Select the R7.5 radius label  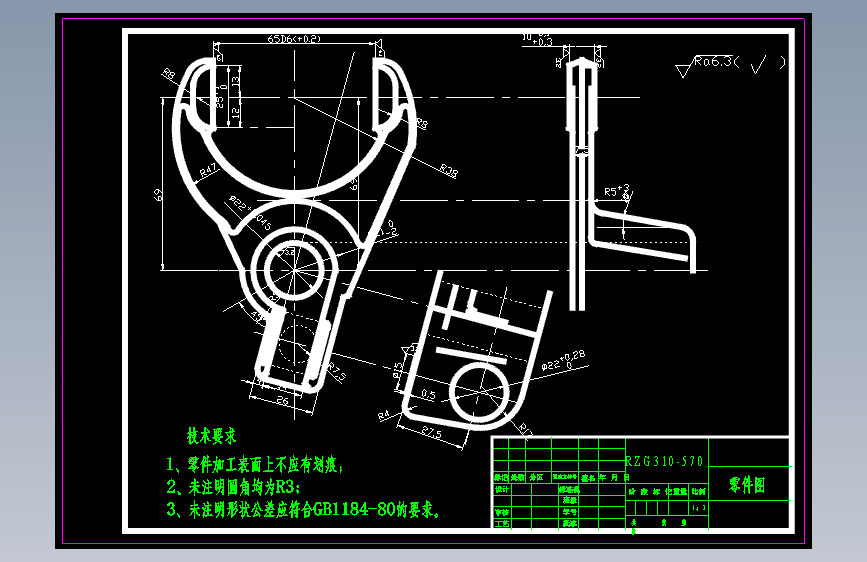coord(337,372)
